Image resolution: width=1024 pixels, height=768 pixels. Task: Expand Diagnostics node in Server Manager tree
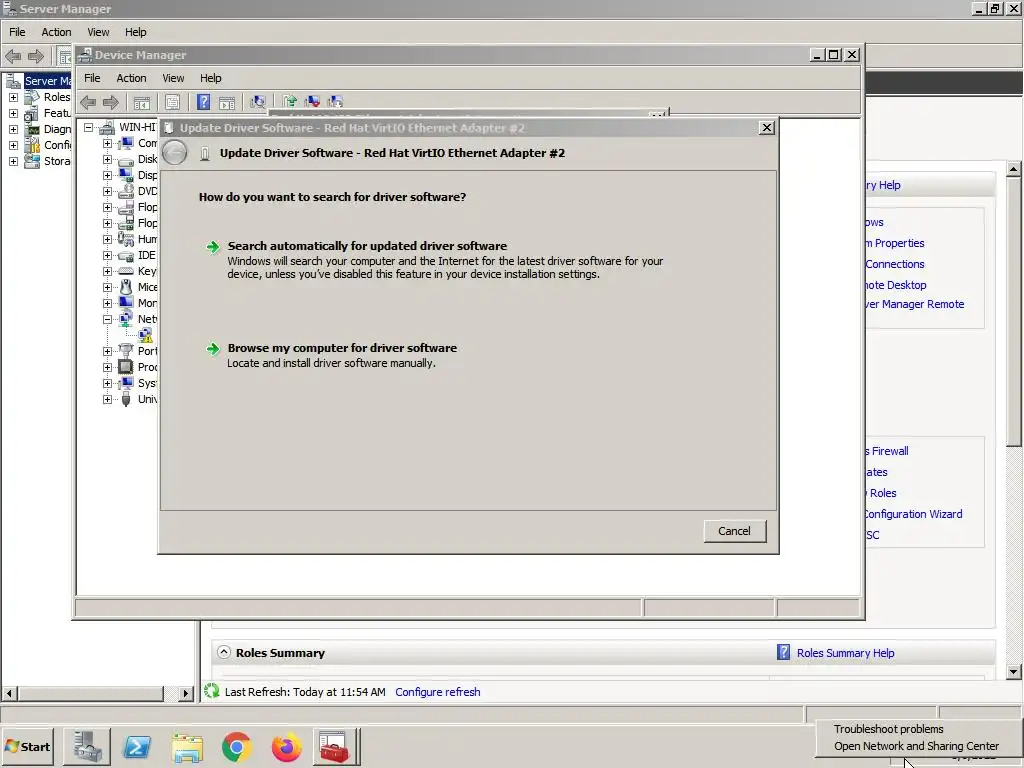pyautogui.click(x=13, y=129)
